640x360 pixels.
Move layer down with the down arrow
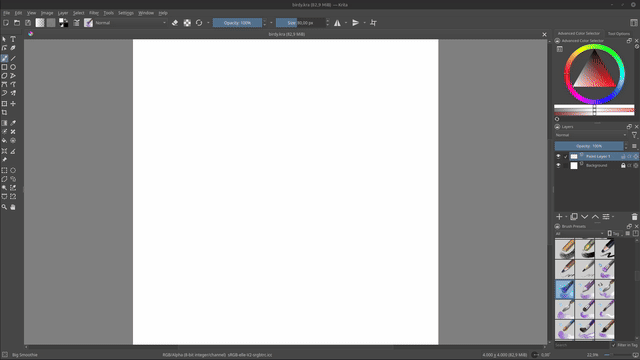(x=584, y=217)
